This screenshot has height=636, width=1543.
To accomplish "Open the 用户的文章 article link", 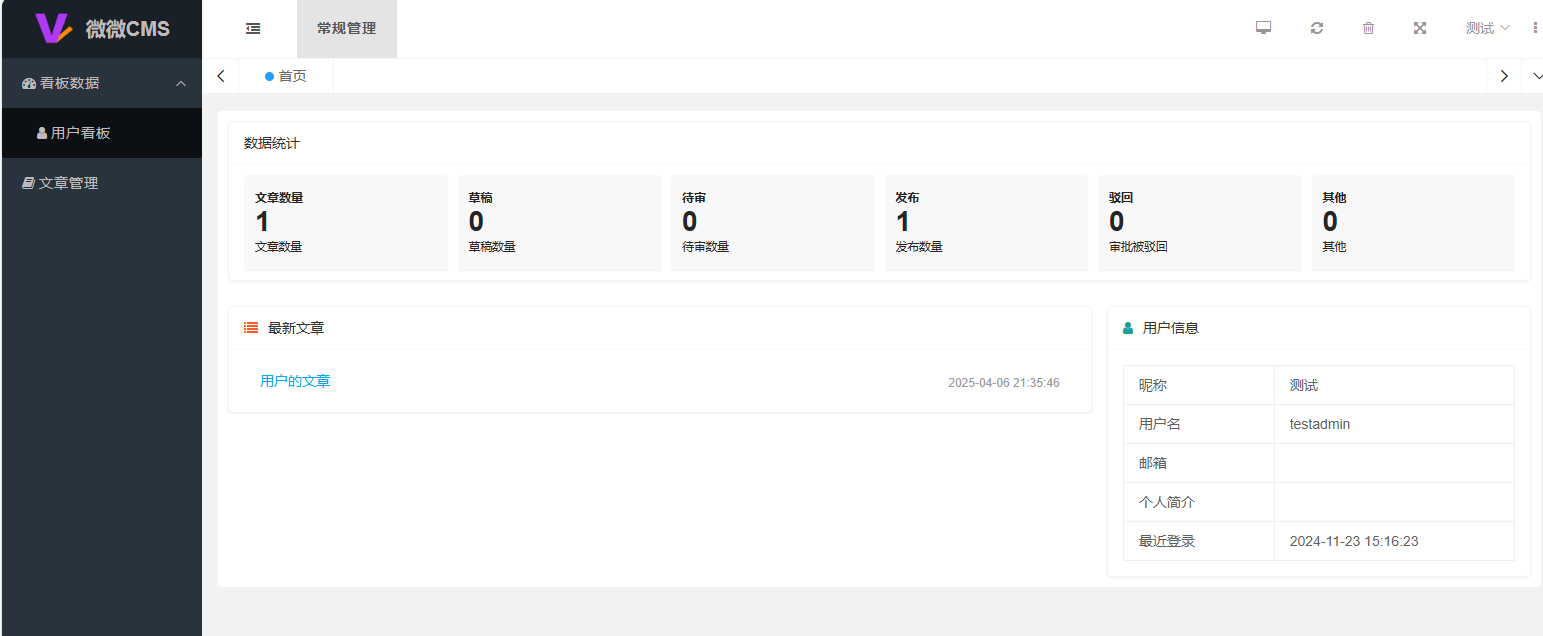I will pos(295,381).
